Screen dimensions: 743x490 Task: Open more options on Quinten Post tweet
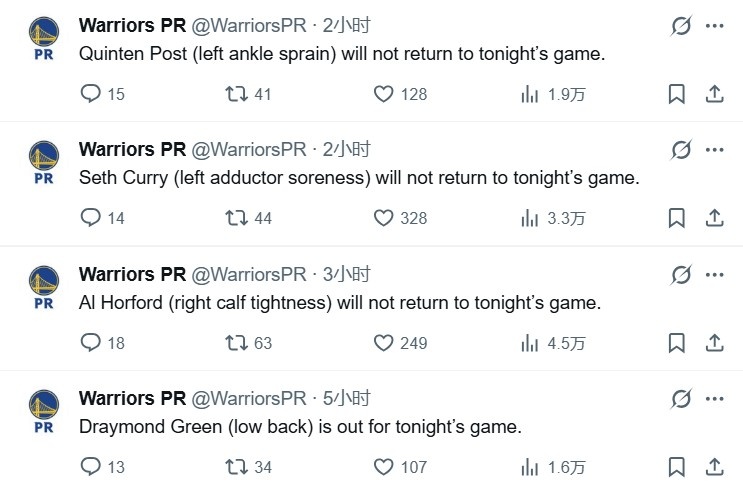tap(714, 25)
